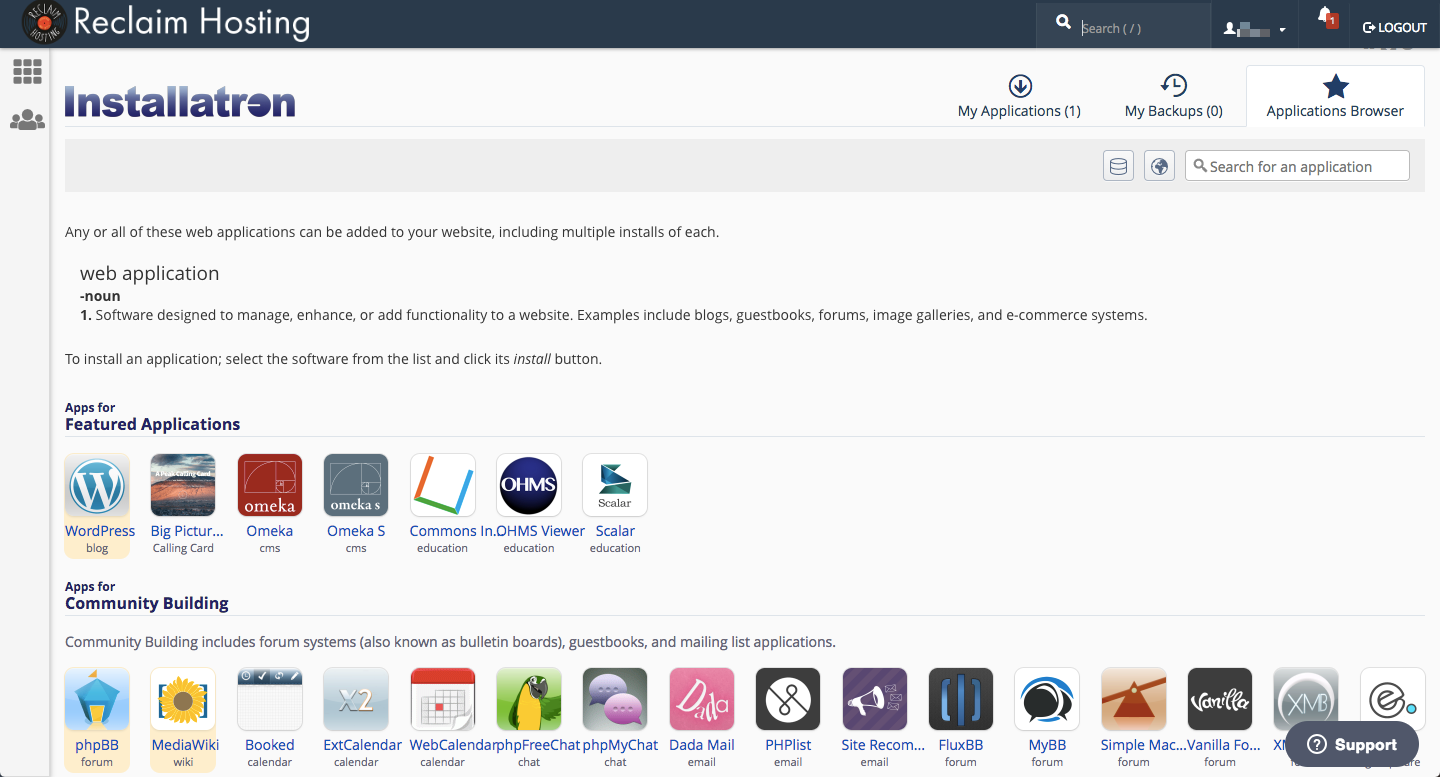Click the OHMS Viewer text link
1440x777 pixels.
coord(541,531)
